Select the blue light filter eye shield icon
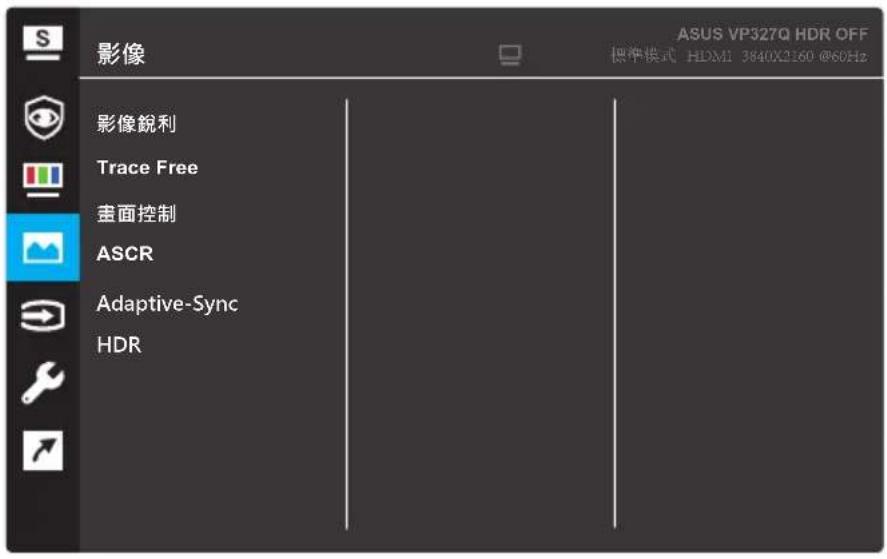The height and width of the screenshot is (559, 887). coord(44,118)
